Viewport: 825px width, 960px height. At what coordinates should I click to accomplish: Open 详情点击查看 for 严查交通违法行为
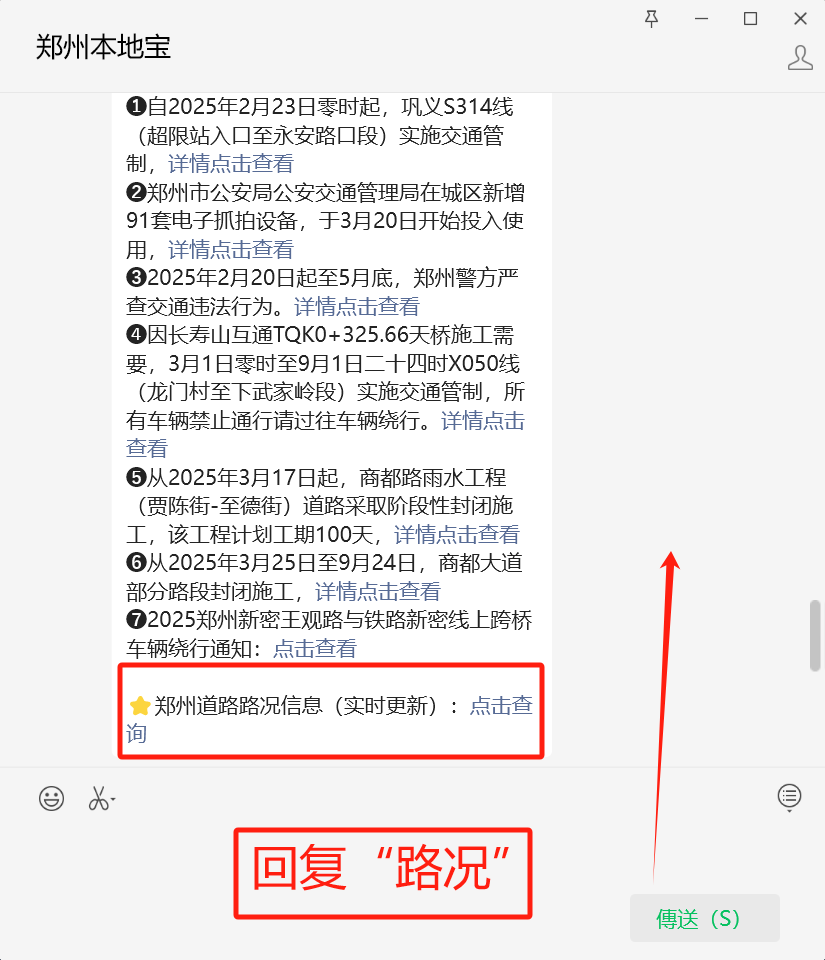357,306
